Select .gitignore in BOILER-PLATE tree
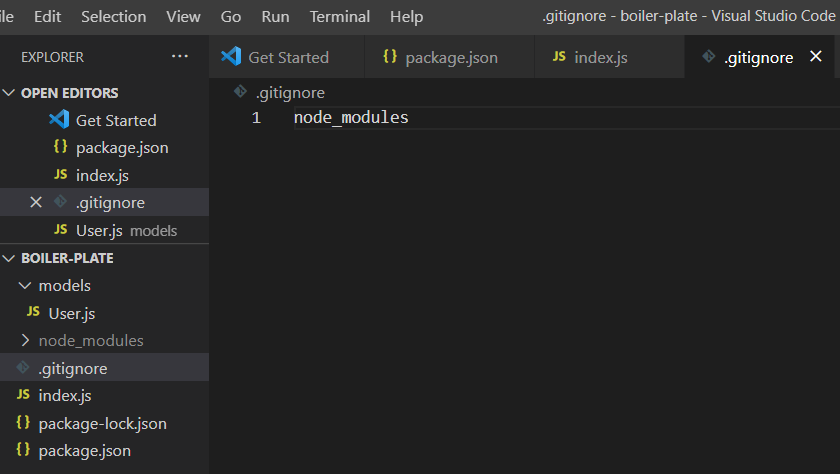This screenshot has width=840, height=474. [104, 368]
